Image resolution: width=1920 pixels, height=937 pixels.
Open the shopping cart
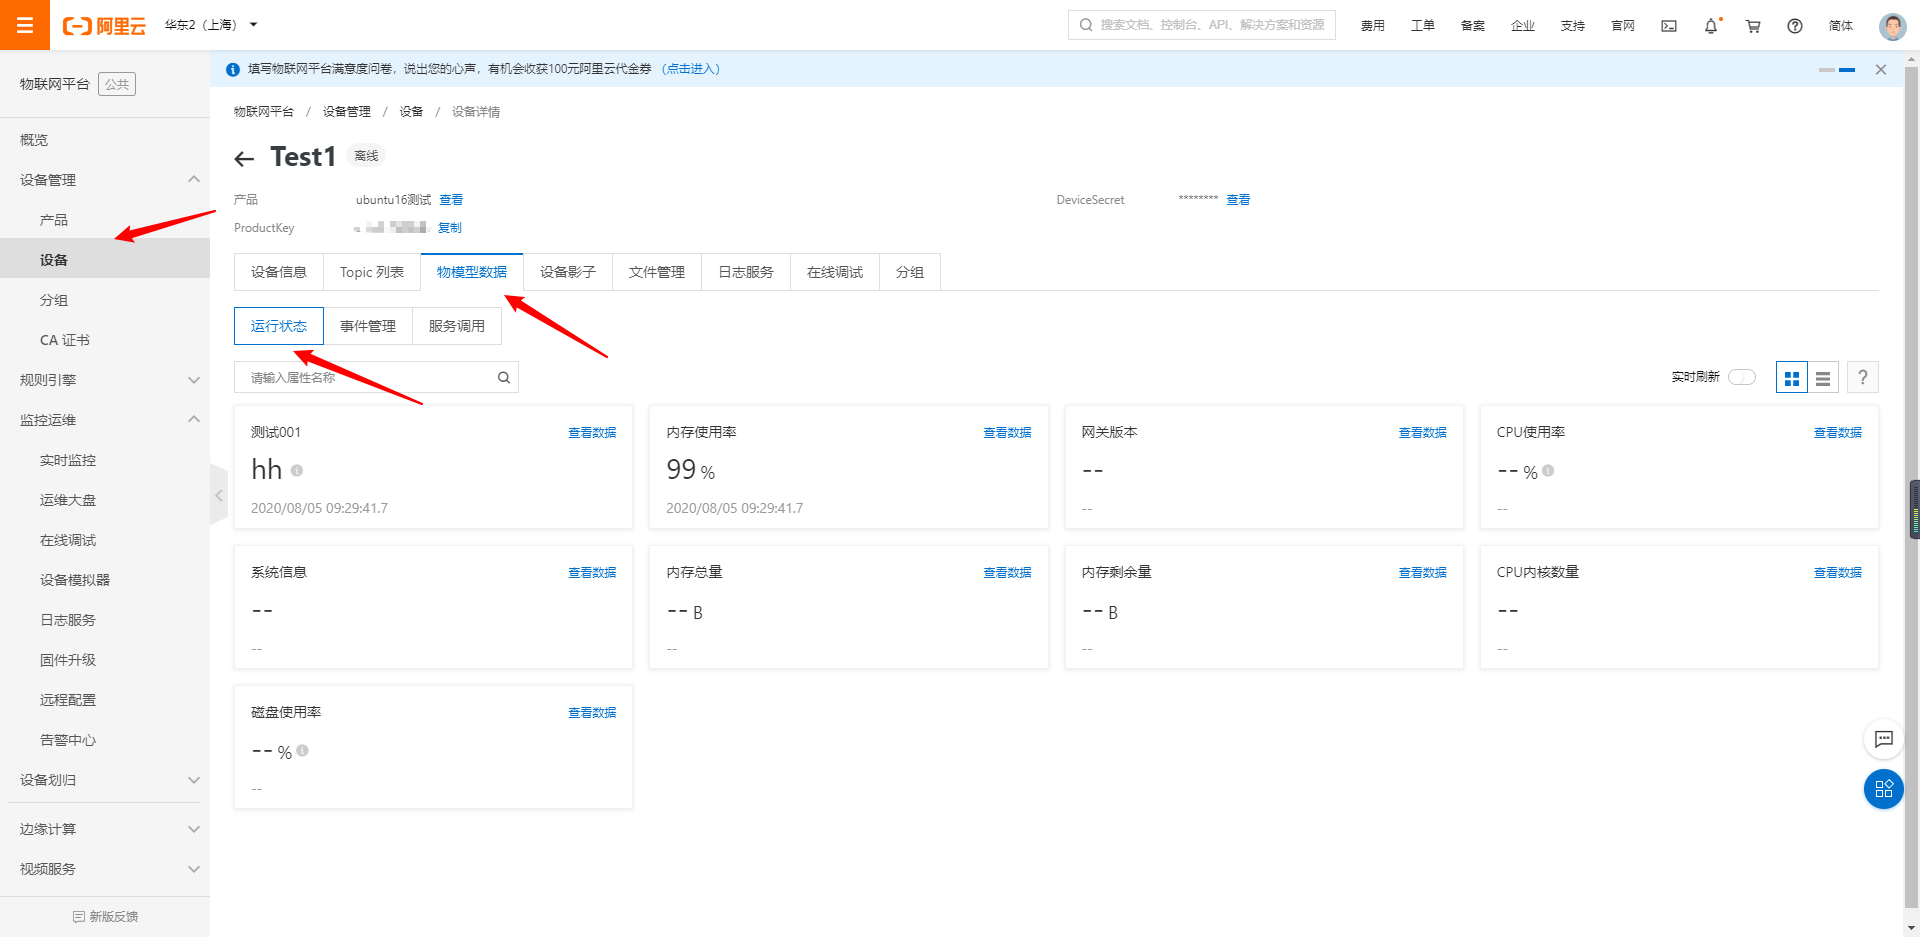[1753, 26]
